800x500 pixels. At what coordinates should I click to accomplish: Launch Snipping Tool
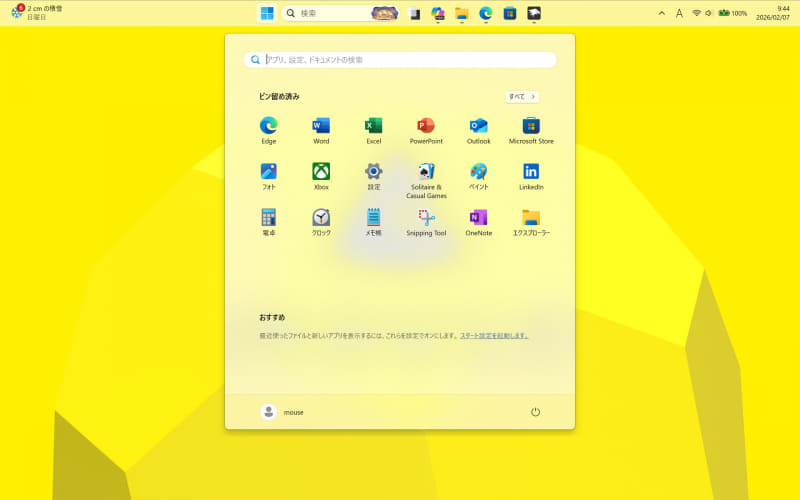(426, 222)
